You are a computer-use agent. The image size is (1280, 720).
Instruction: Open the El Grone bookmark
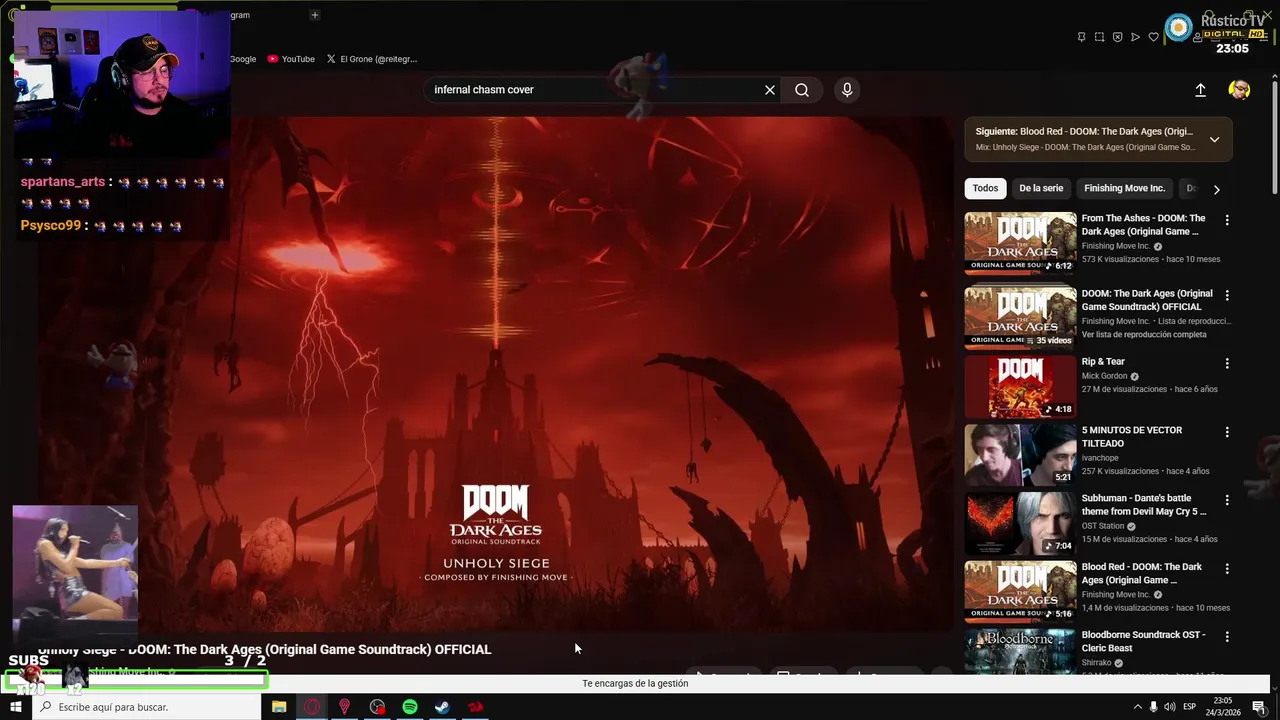pyautogui.click(x=371, y=59)
